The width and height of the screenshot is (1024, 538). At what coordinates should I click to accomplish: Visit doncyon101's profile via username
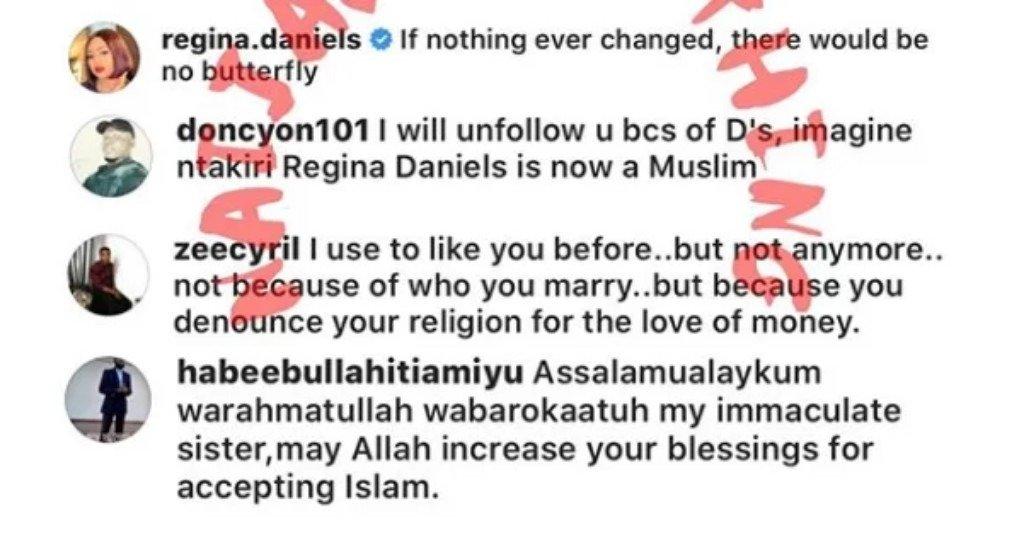pos(274,131)
